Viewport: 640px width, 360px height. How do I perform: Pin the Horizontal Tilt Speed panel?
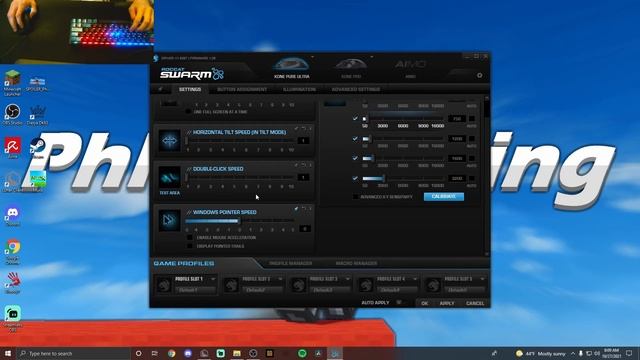296,129
